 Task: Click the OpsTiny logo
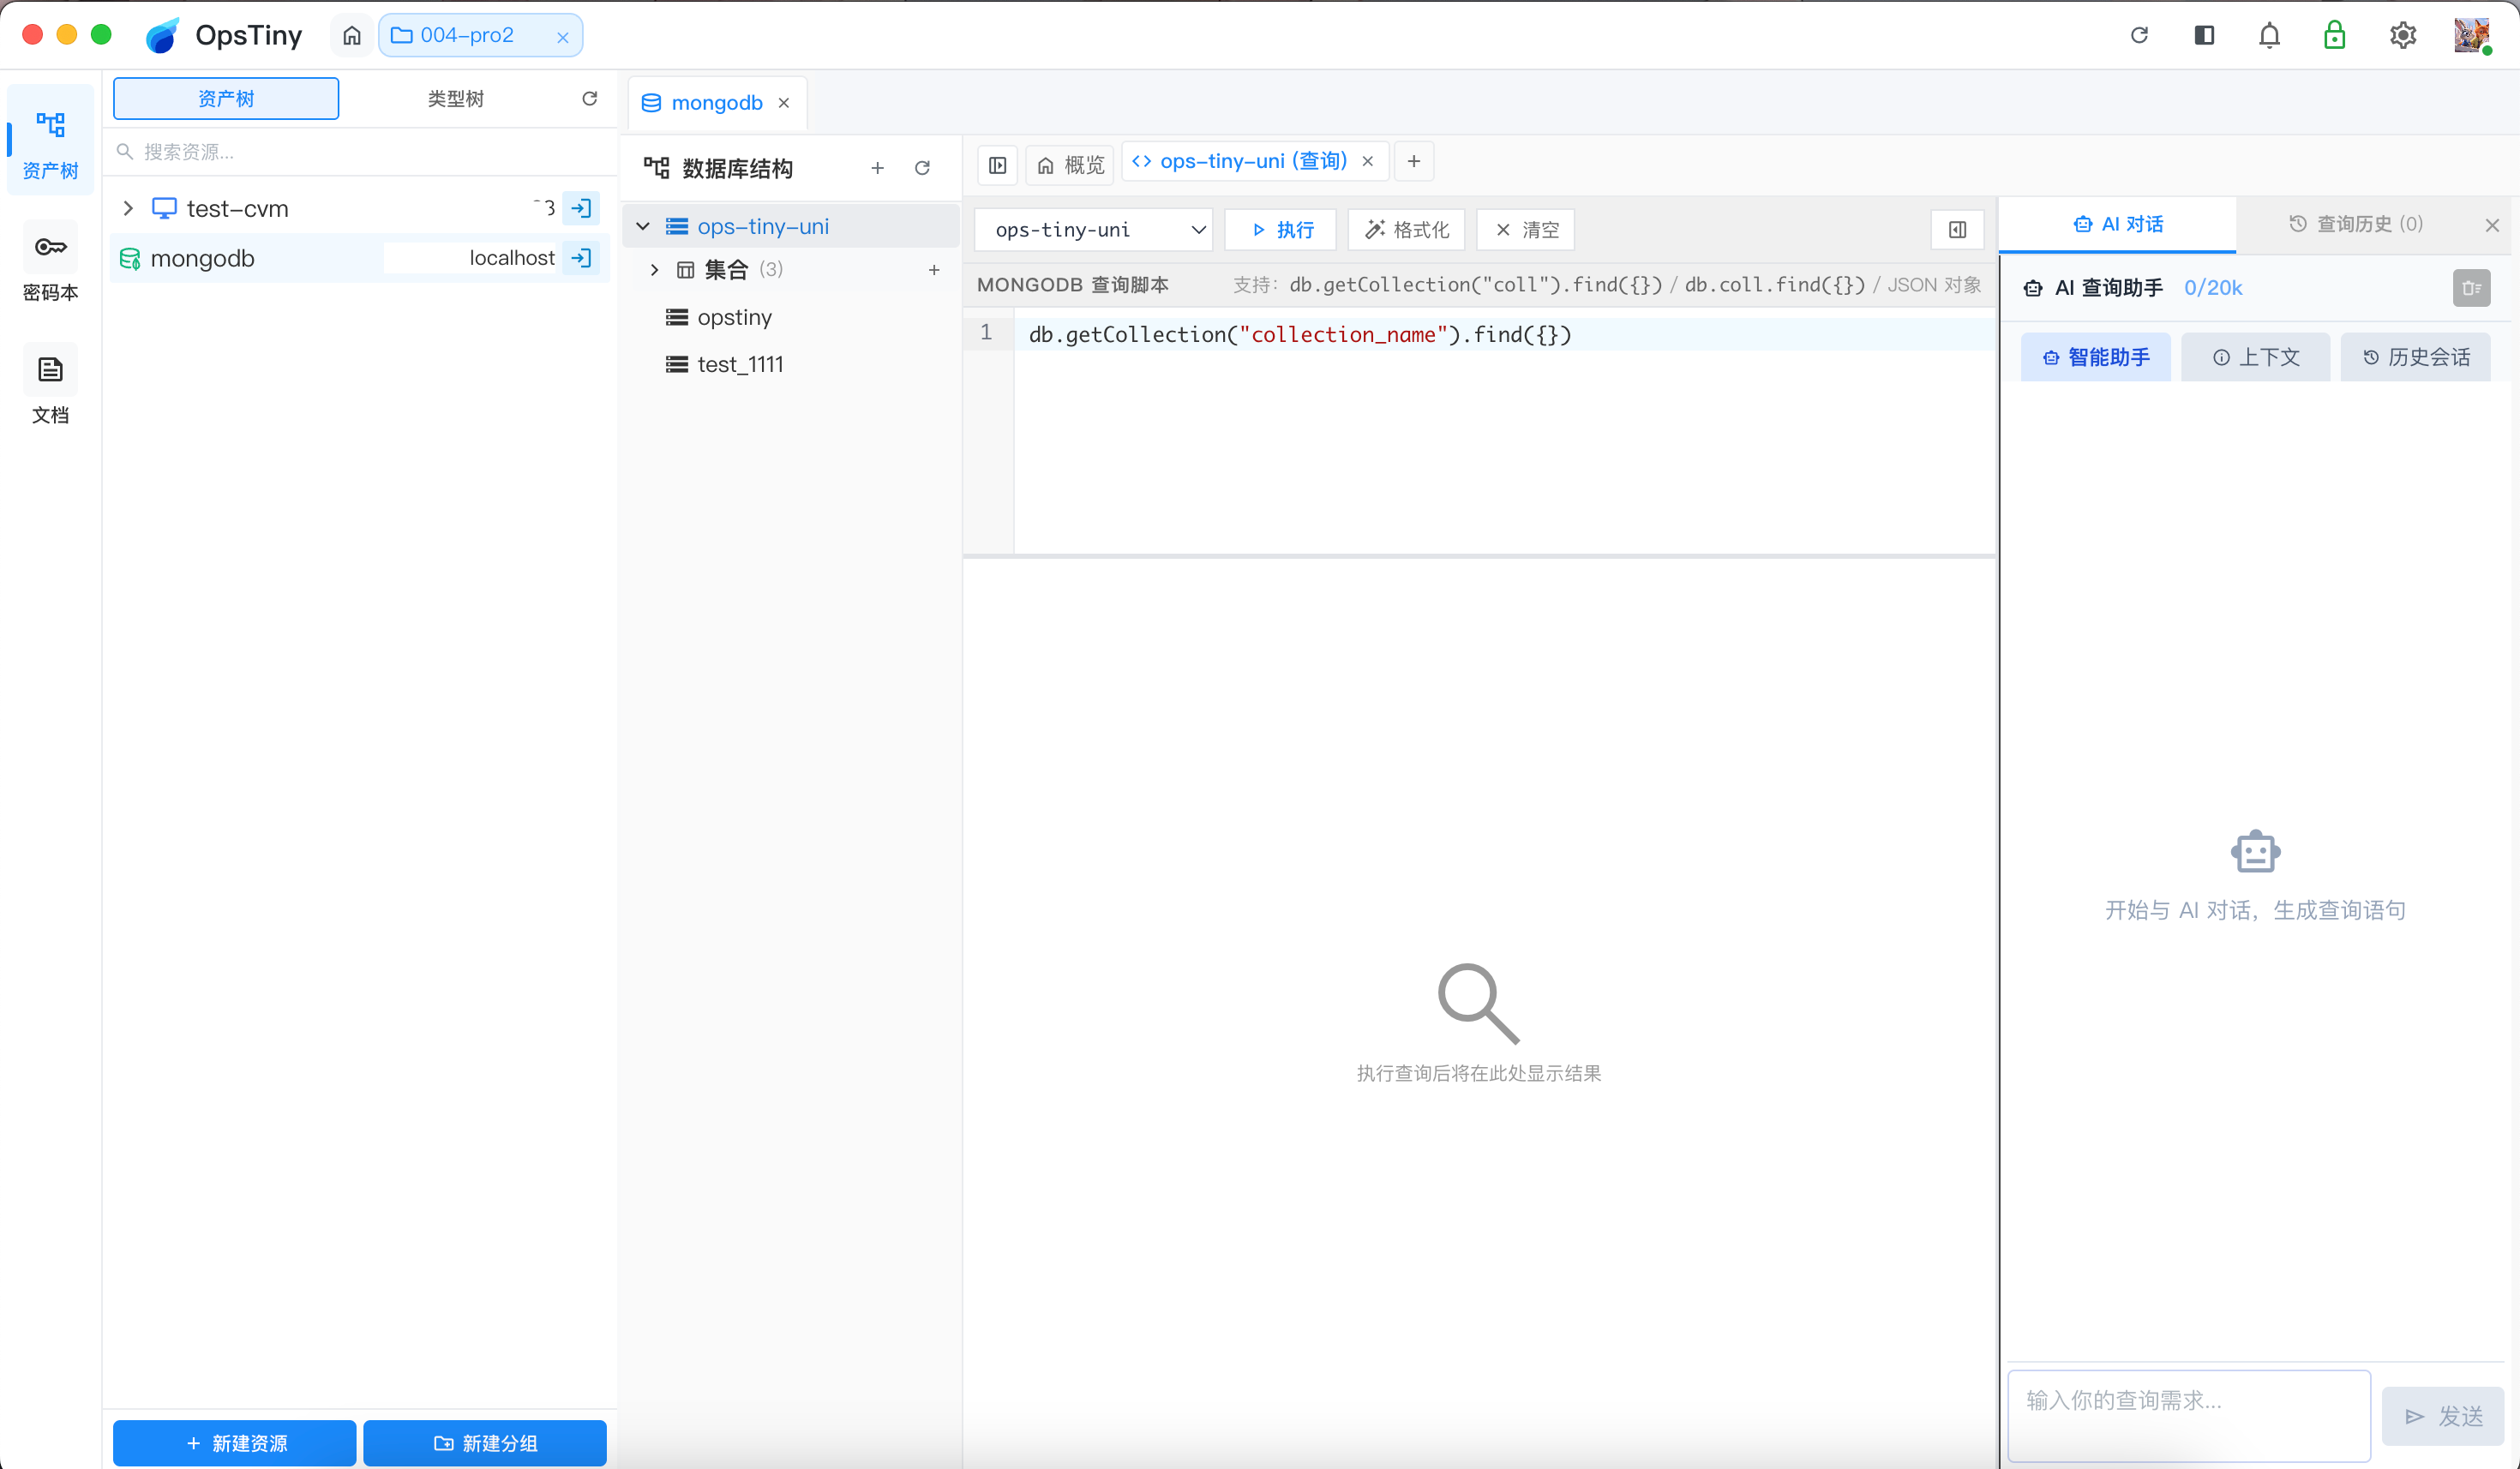click(223, 36)
